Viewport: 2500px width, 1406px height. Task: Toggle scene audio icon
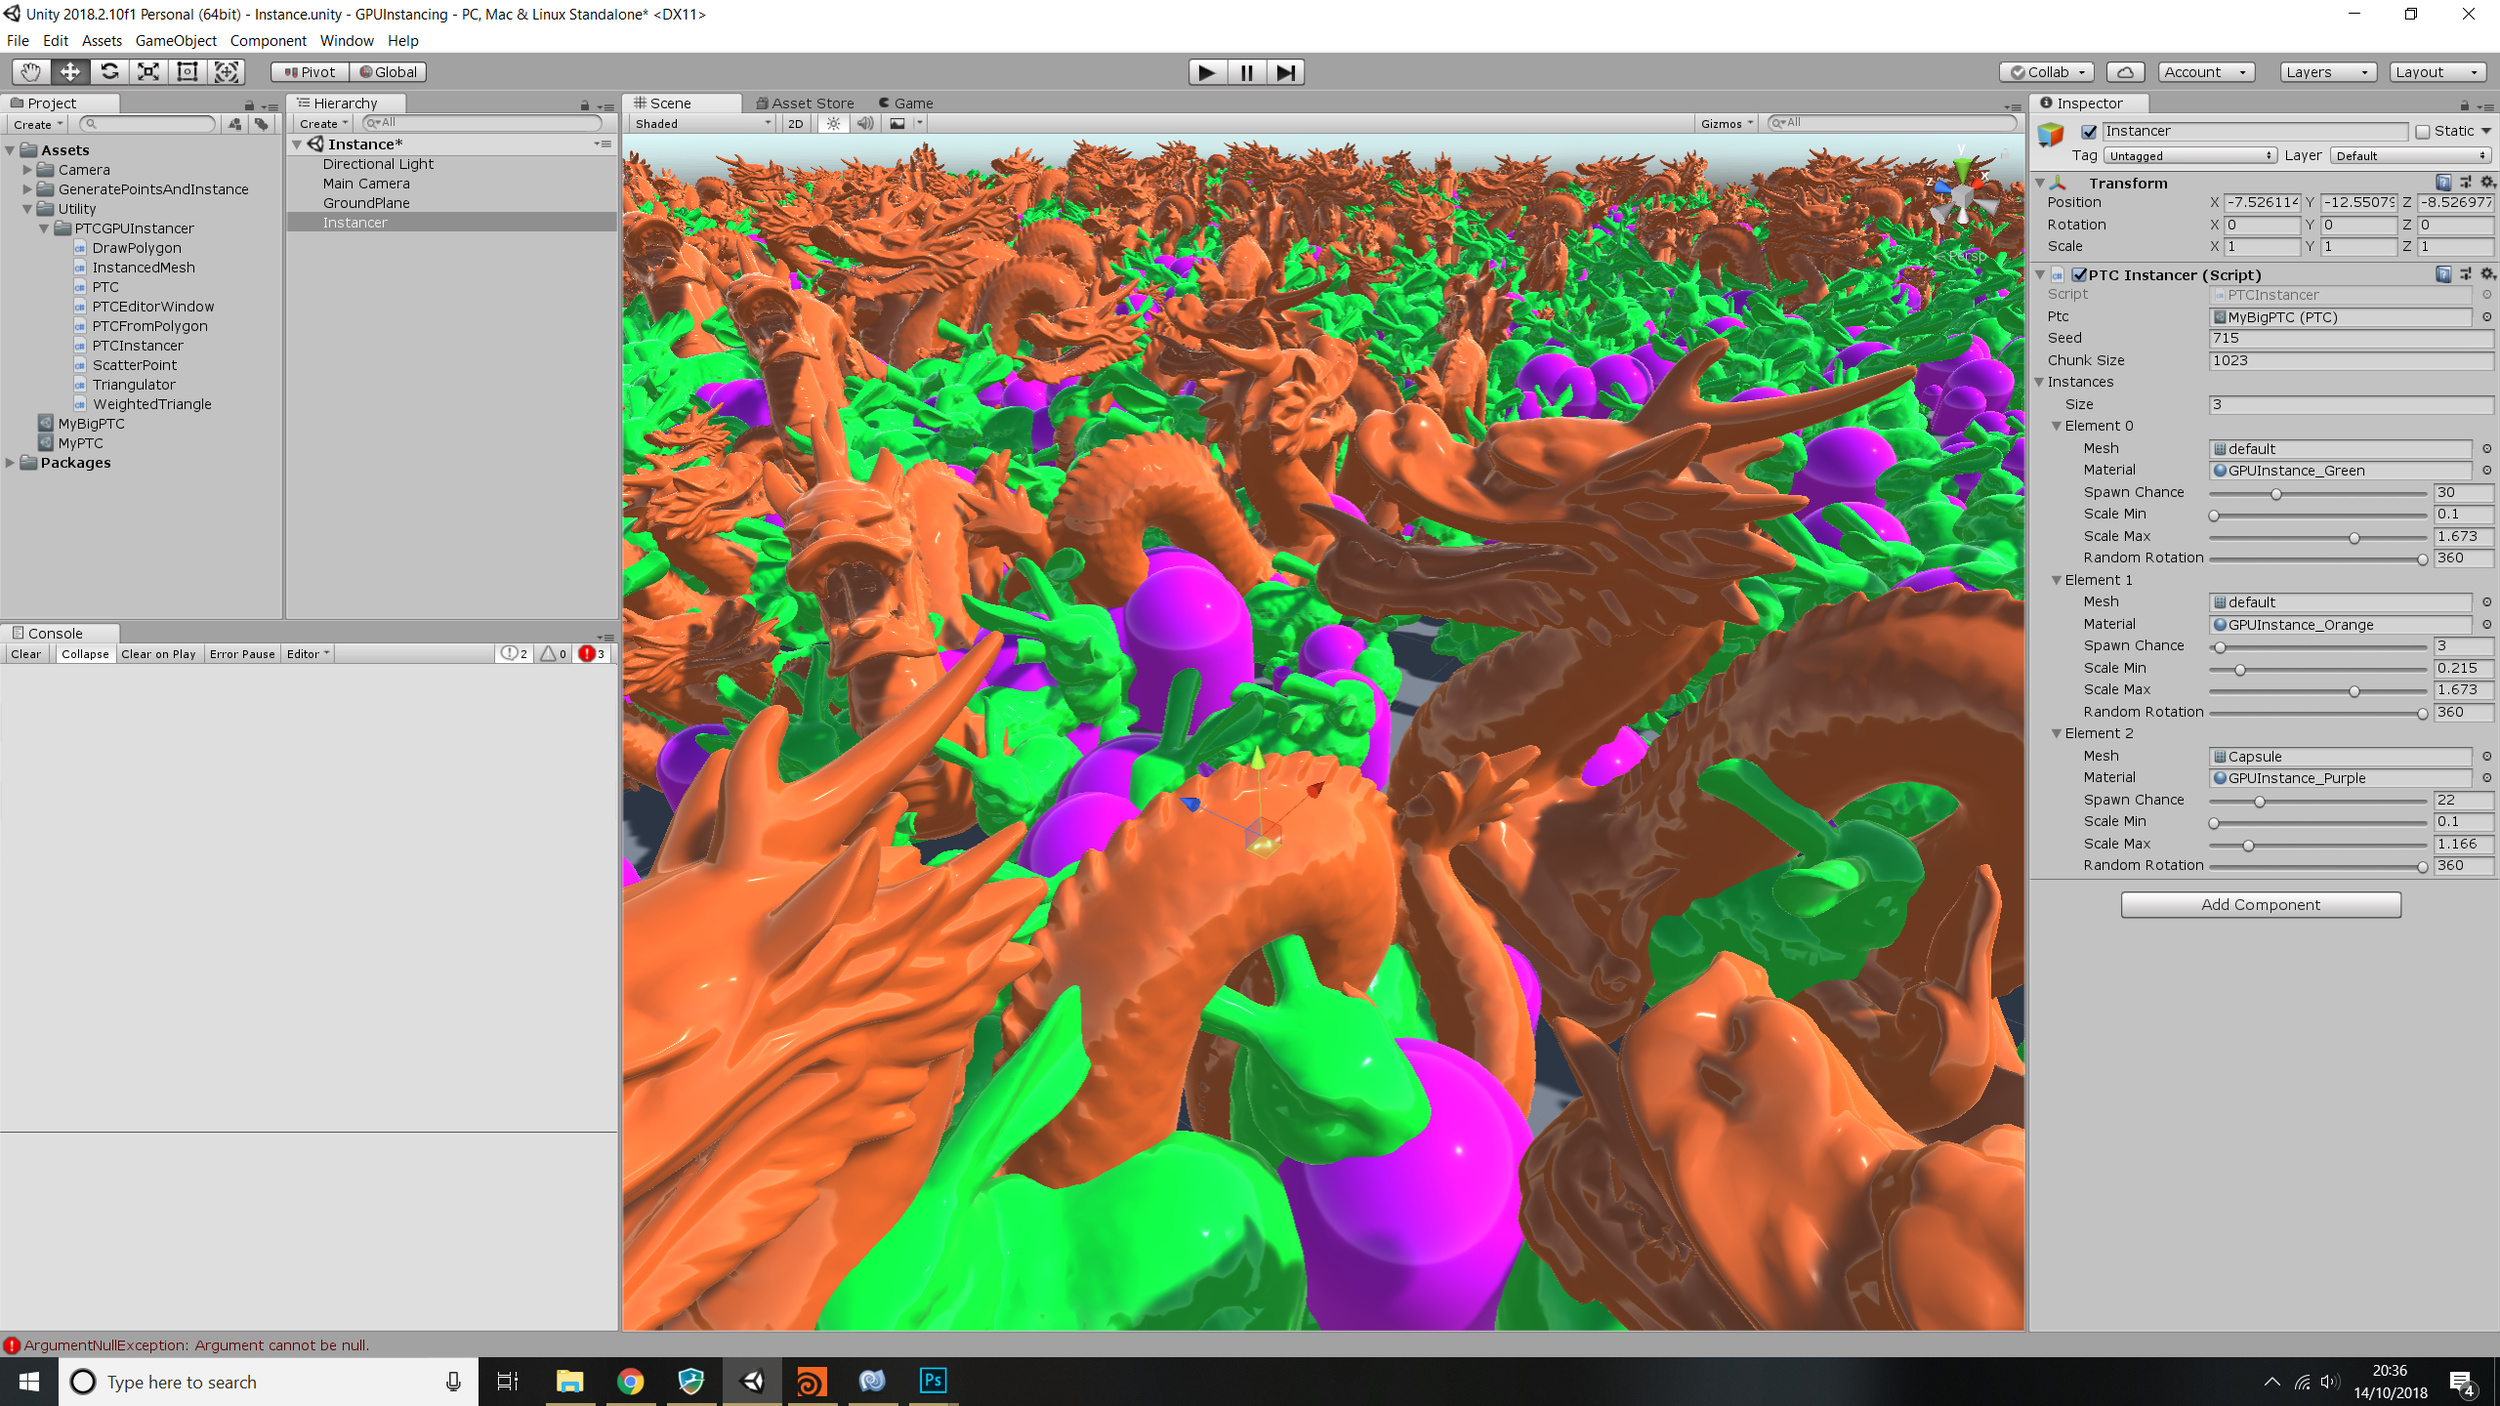click(865, 124)
